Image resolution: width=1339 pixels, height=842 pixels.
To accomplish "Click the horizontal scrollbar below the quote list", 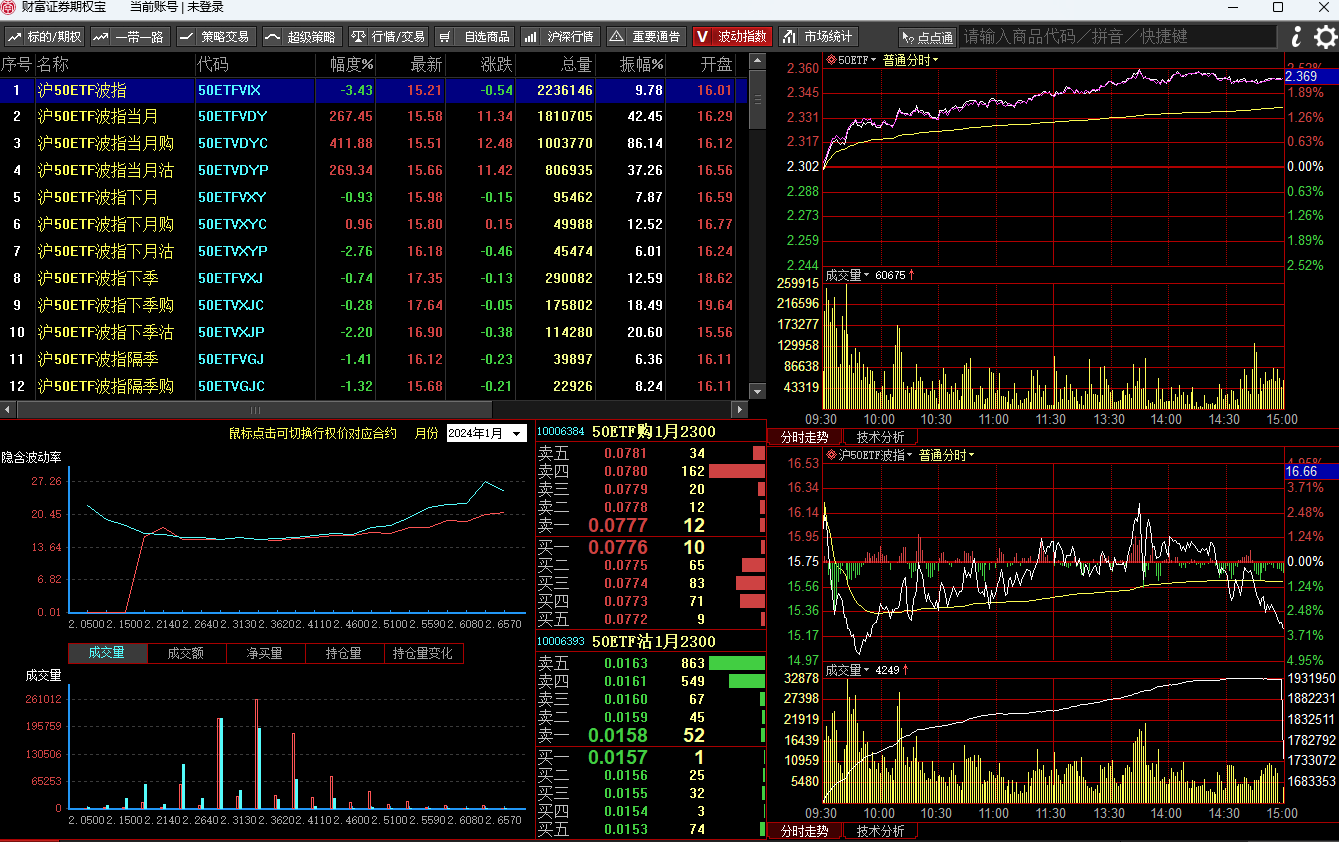I will point(374,410).
